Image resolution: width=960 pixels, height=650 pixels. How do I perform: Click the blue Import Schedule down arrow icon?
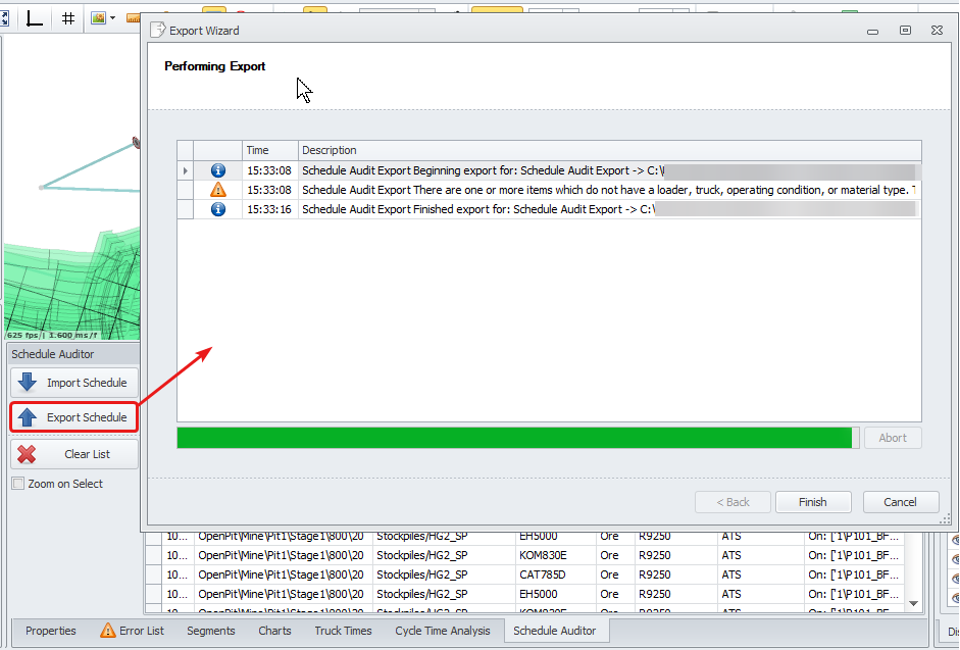point(27,382)
